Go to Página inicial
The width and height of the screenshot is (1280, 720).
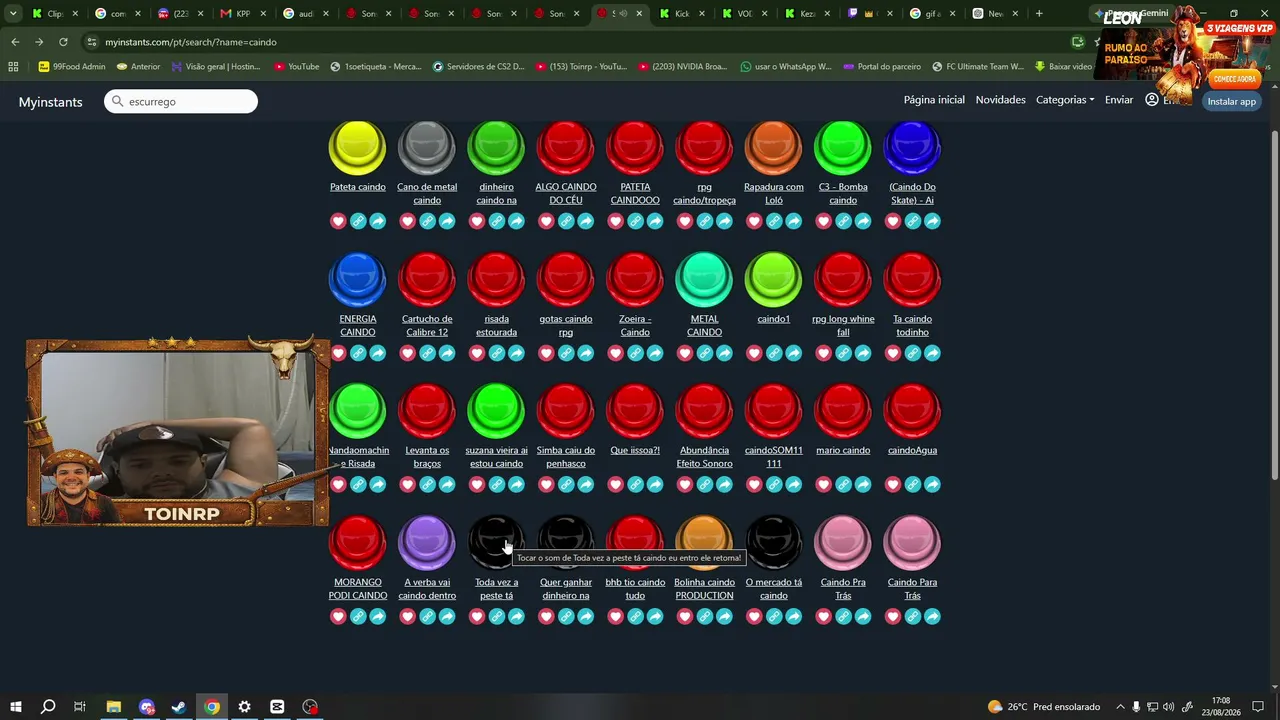coord(934,100)
